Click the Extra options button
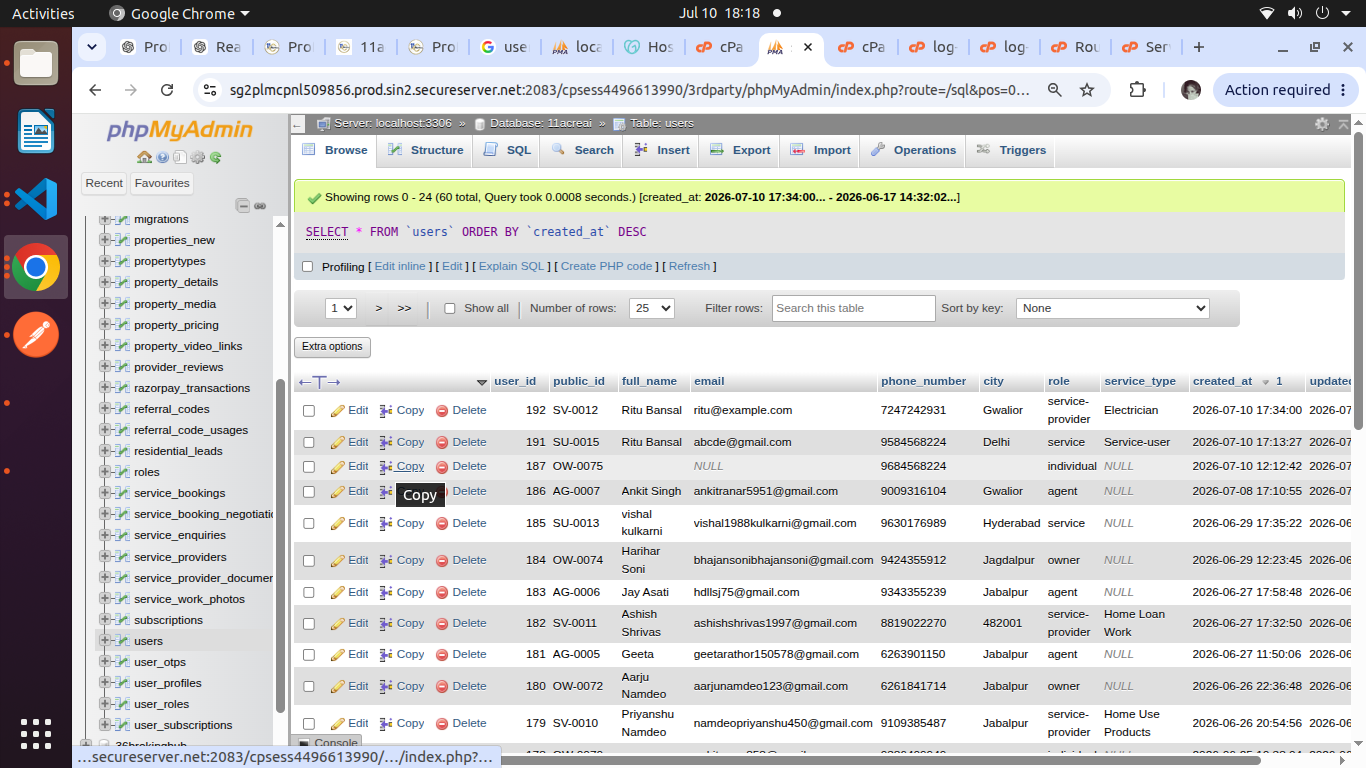Viewport: 1366px width, 768px height. pos(332,347)
